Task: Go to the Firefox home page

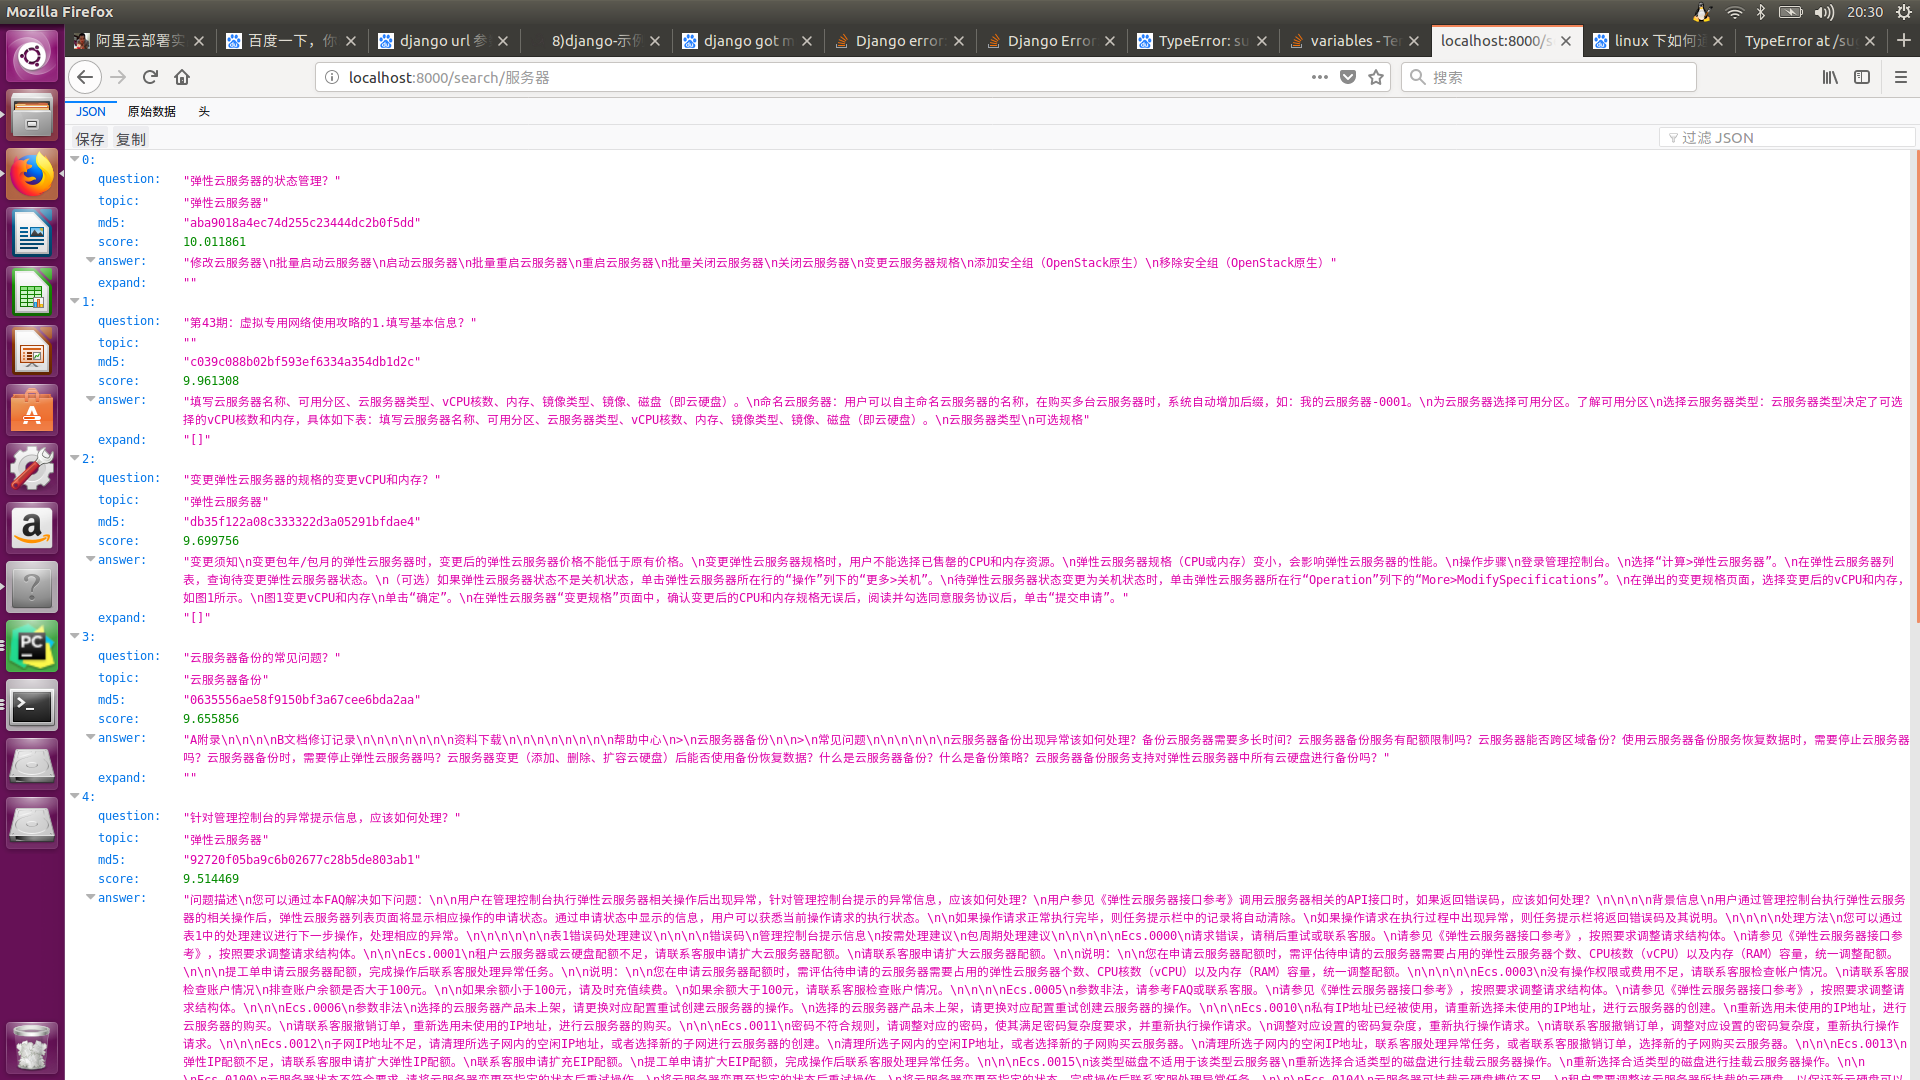Action: [x=182, y=77]
